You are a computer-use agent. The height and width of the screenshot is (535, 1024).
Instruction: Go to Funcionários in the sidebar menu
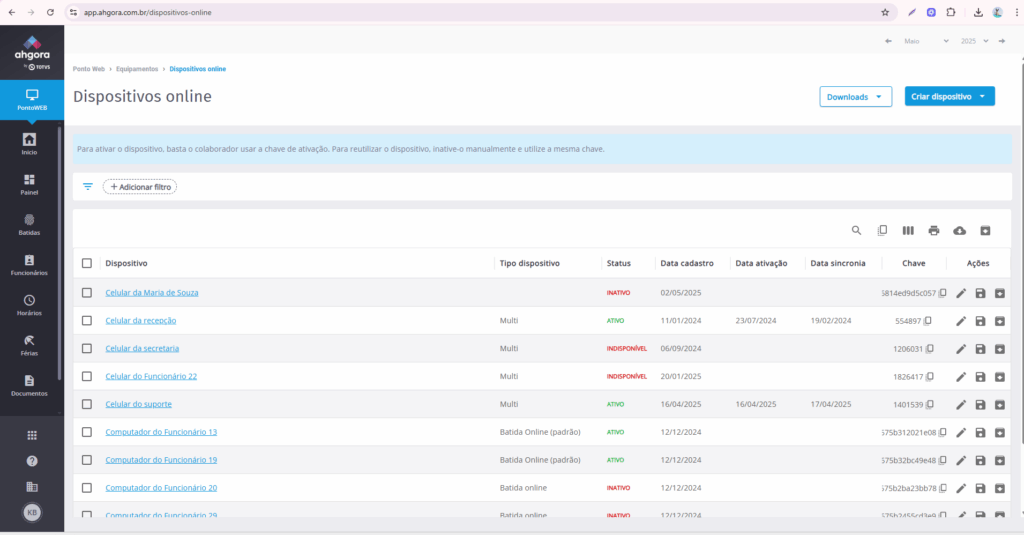point(29,264)
